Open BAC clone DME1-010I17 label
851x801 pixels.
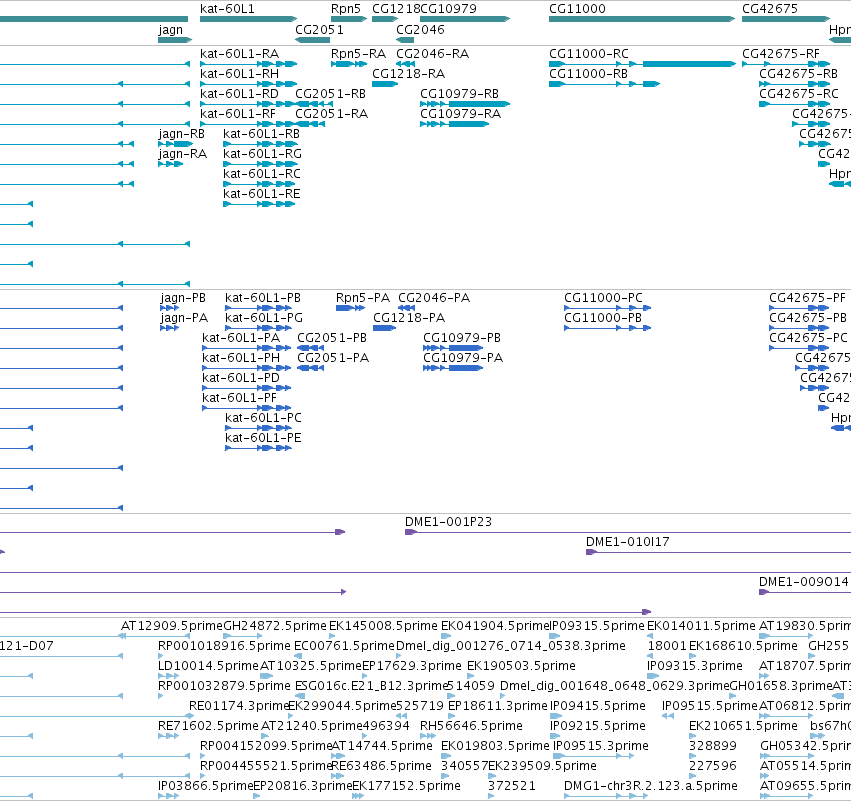627,542
